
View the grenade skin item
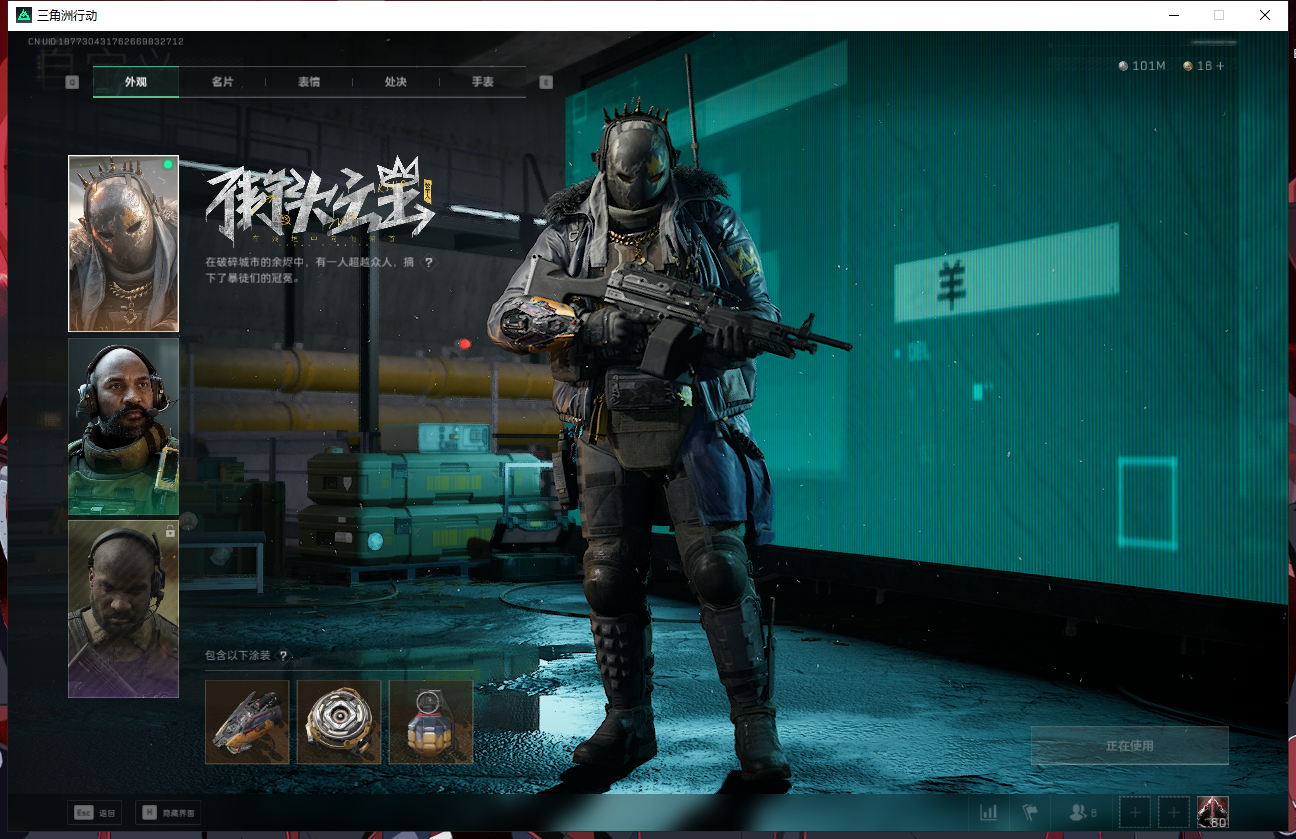(431, 722)
